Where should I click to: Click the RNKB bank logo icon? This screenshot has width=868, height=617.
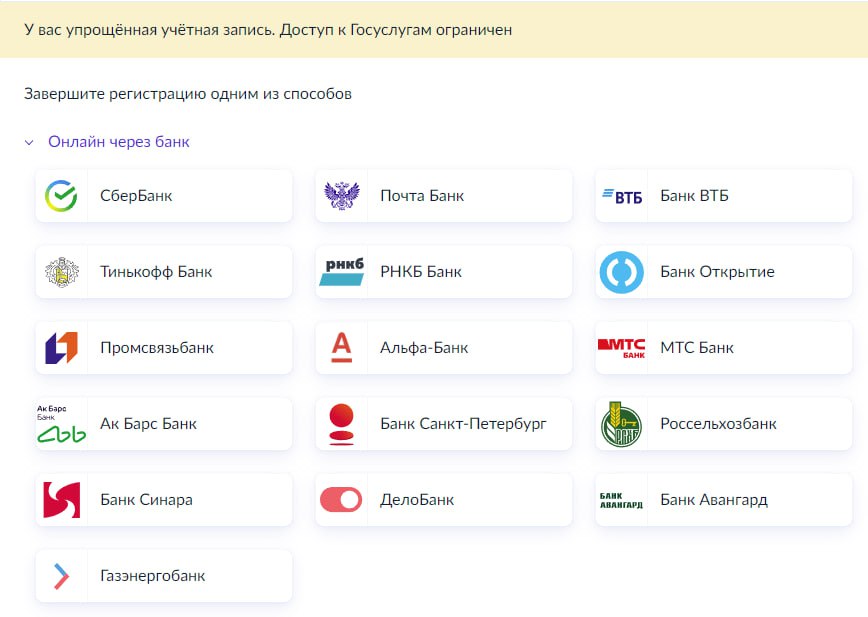(x=342, y=272)
